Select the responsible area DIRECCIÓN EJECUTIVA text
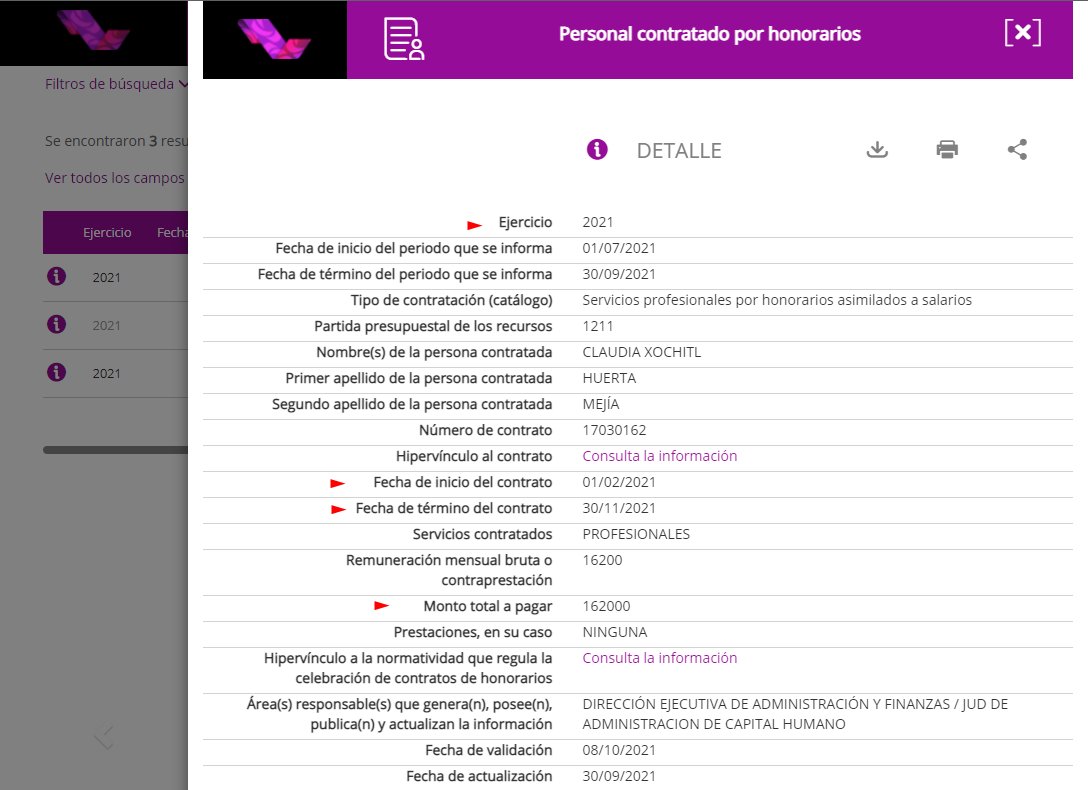1088x790 pixels. coord(794,714)
